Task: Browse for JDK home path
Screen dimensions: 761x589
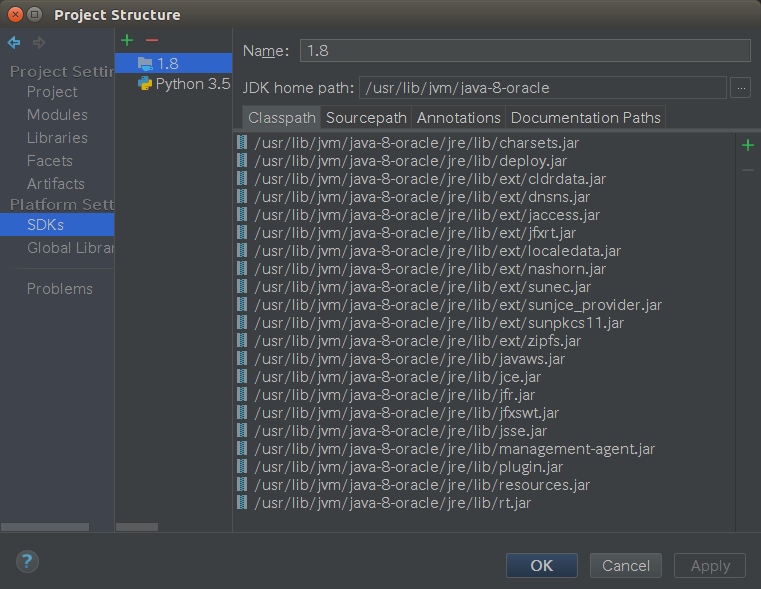Action: point(741,88)
